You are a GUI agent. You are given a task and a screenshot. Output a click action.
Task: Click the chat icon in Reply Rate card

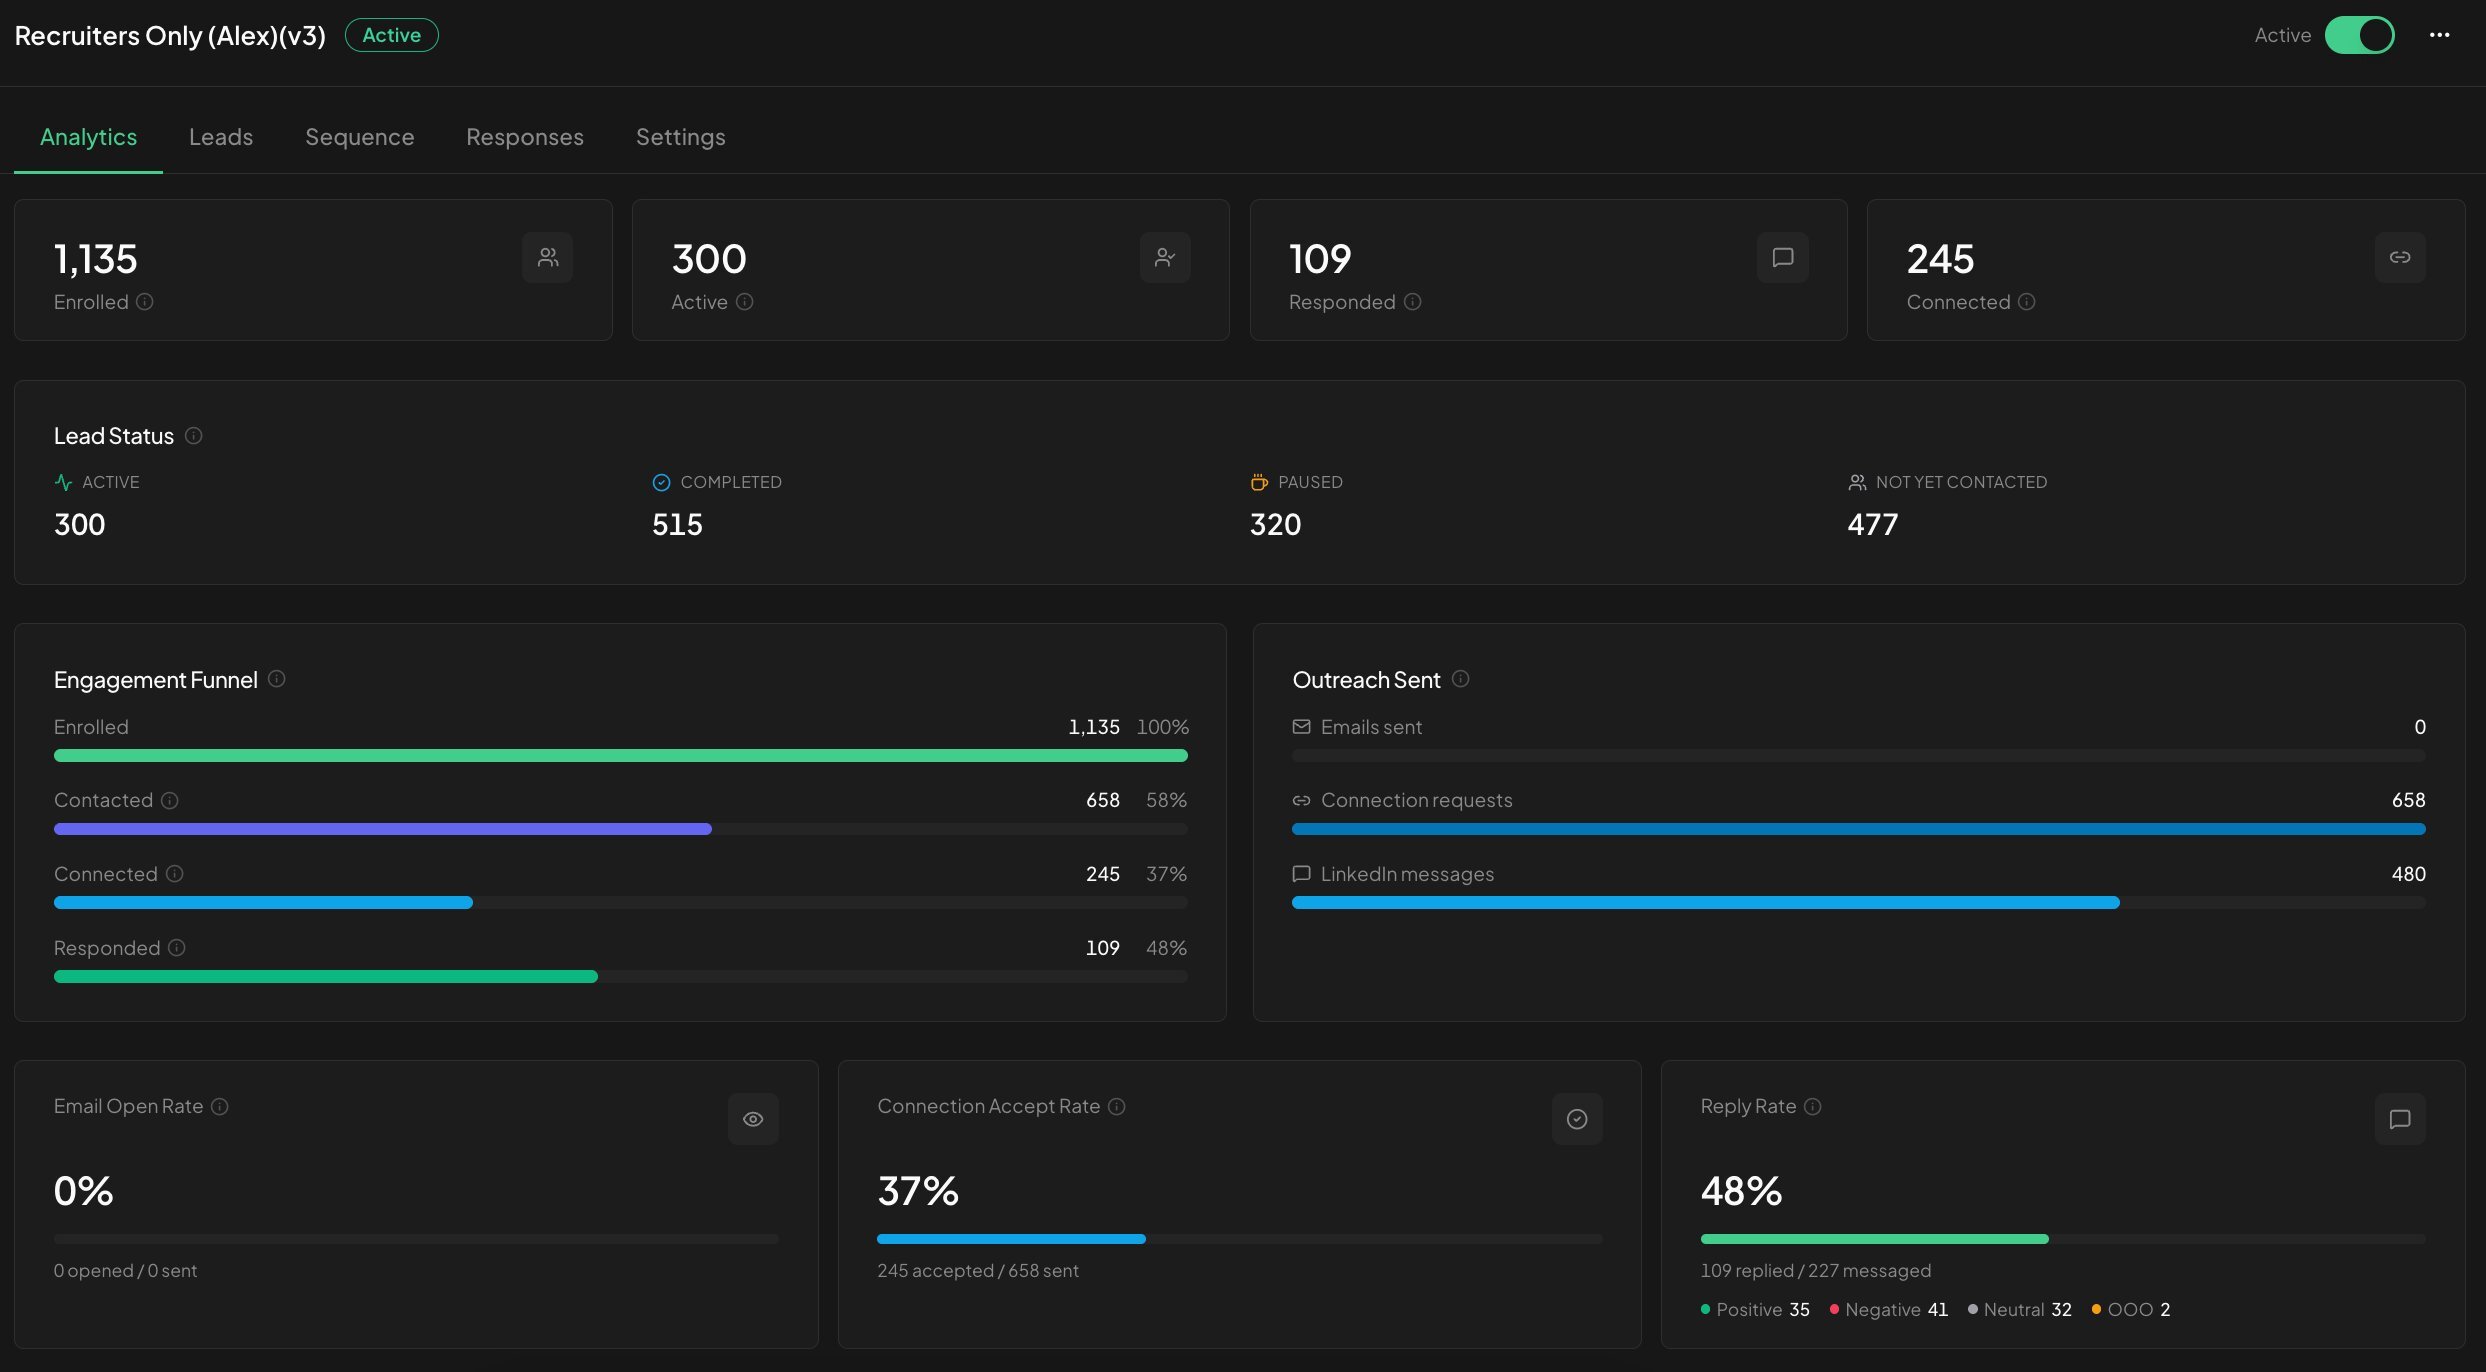pyautogui.click(x=2400, y=1119)
